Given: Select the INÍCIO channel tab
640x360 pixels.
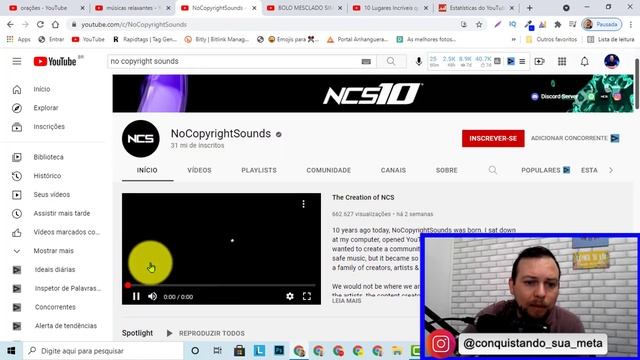Looking at the screenshot, I should pos(147,170).
